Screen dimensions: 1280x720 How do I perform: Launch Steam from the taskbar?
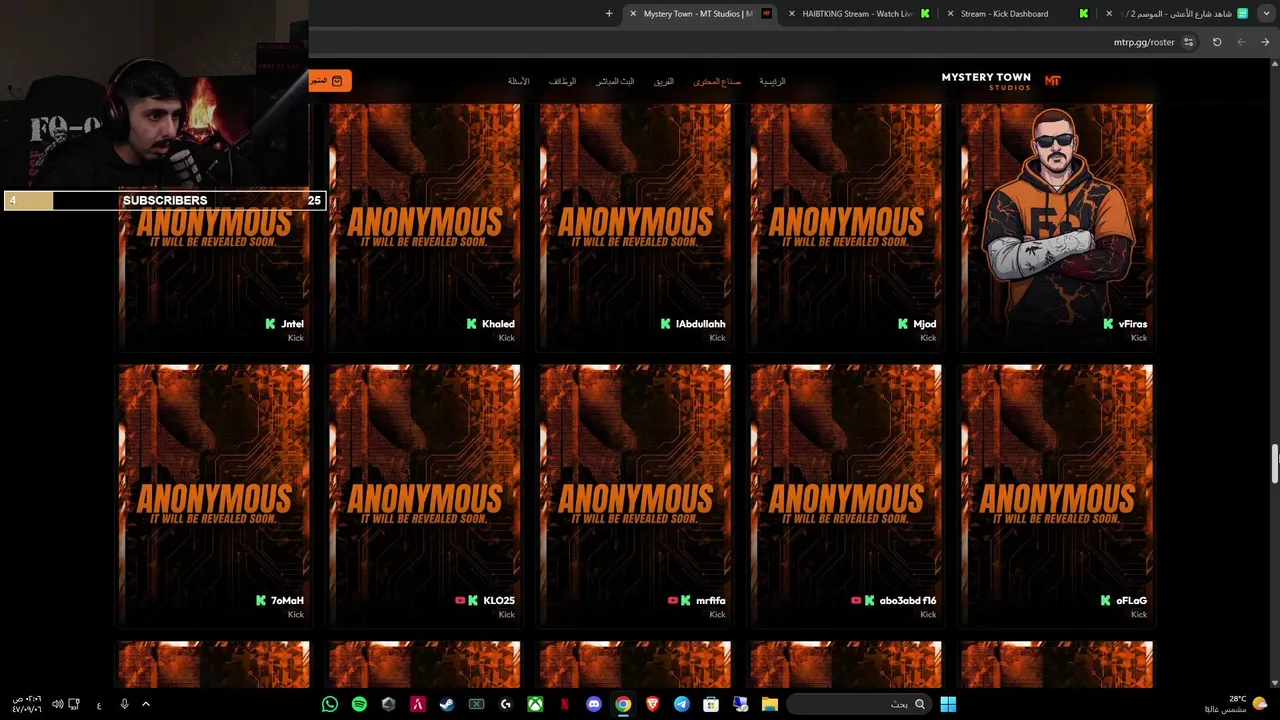click(447, 704)
